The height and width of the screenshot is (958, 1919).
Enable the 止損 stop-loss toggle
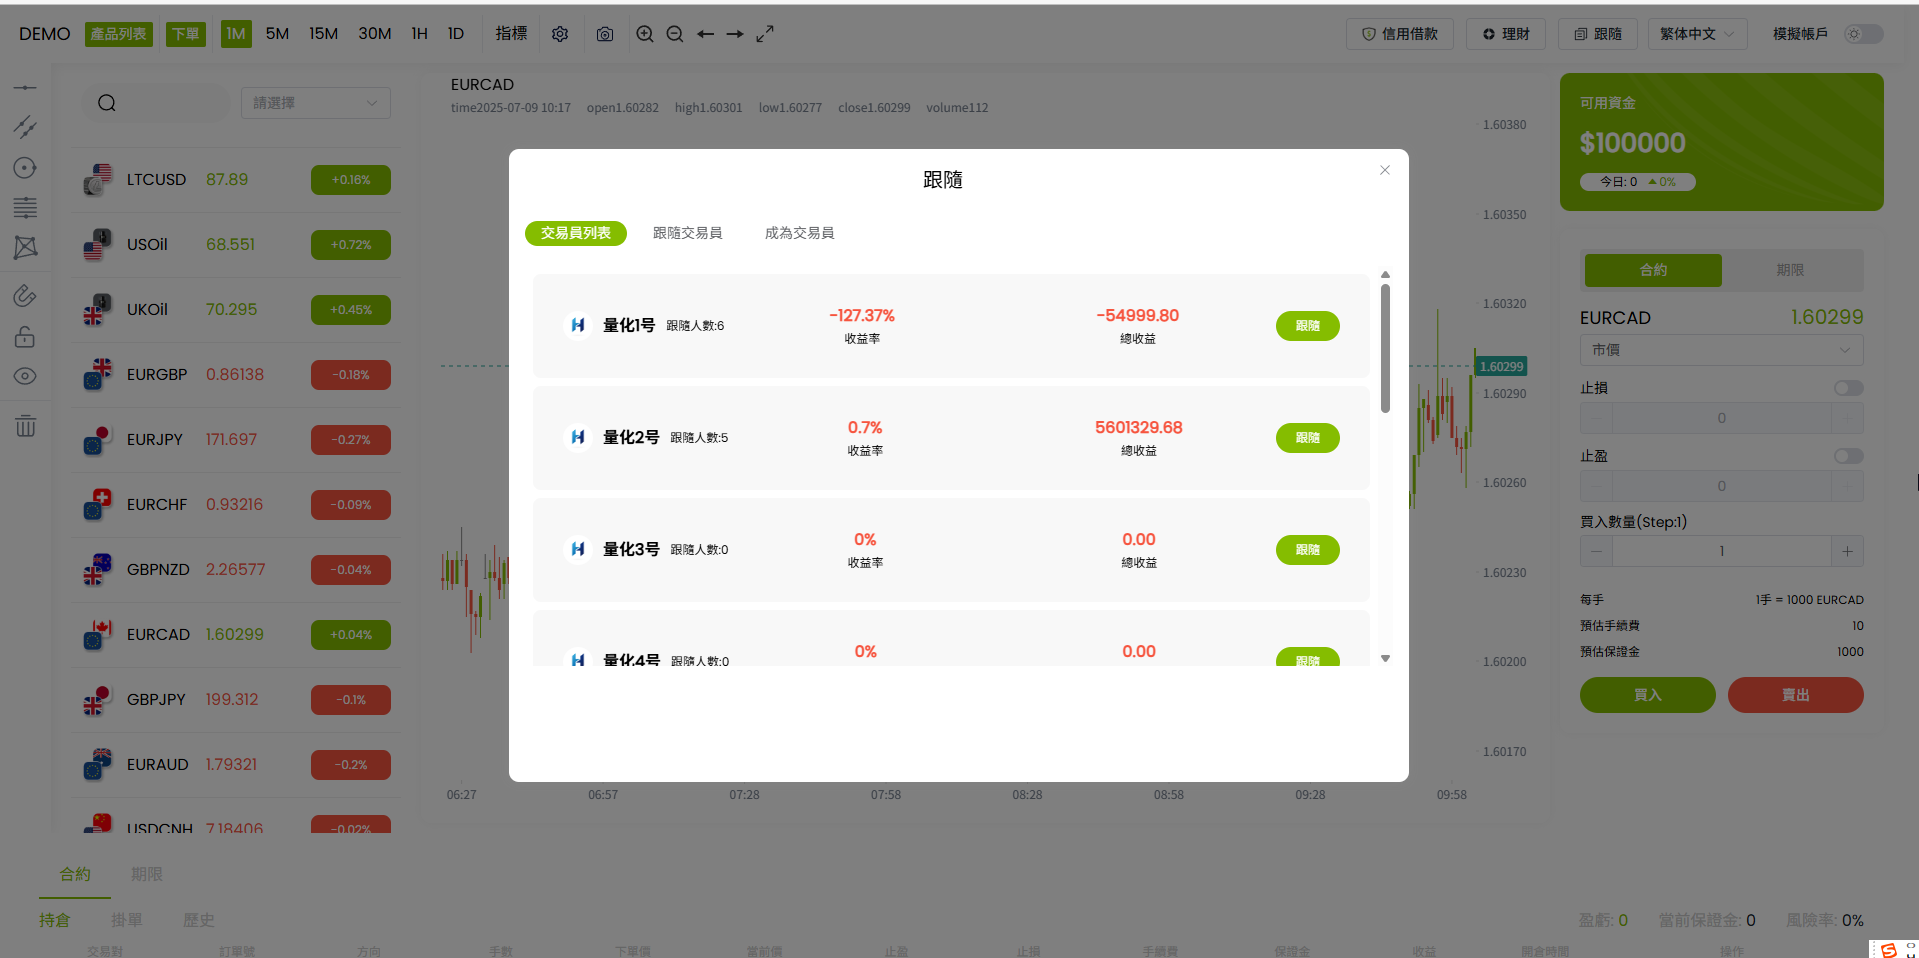(x=1848, y=388)
